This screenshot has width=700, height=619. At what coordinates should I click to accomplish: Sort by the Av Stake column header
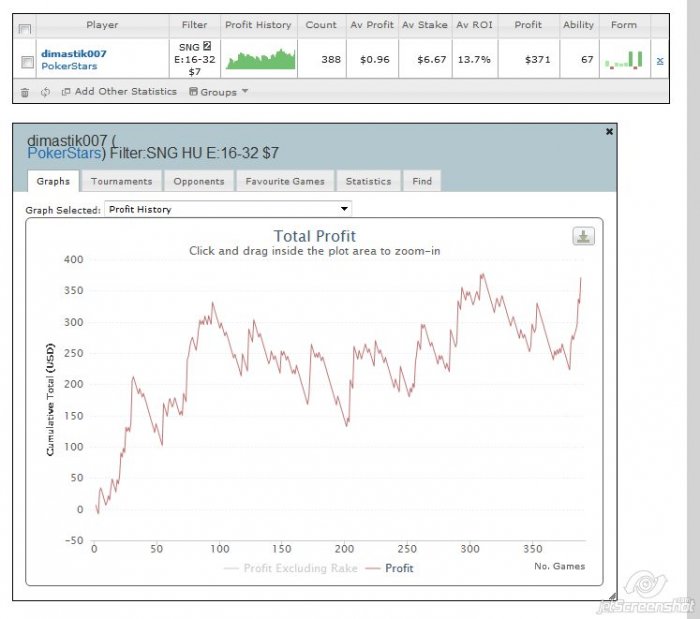(425, 25)
